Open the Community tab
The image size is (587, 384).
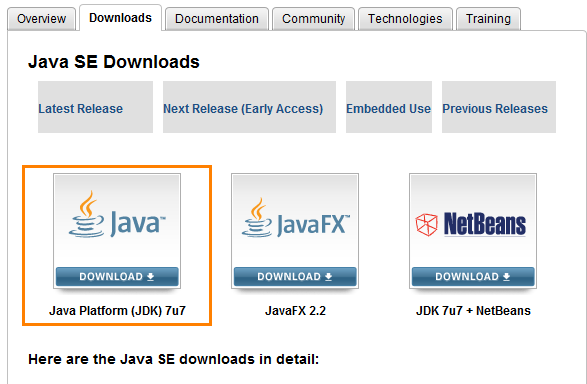(313, 19)
